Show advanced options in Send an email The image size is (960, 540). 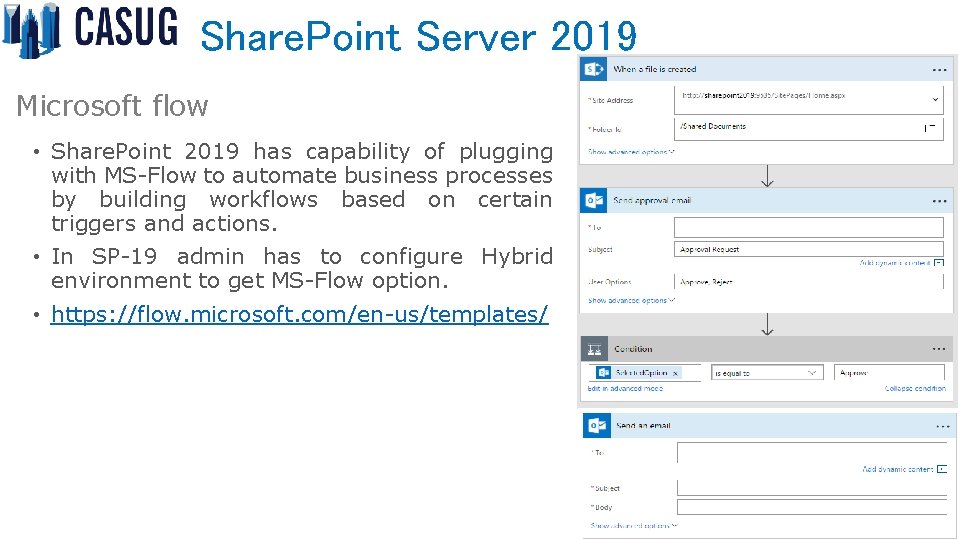click(x=634, y=525)
